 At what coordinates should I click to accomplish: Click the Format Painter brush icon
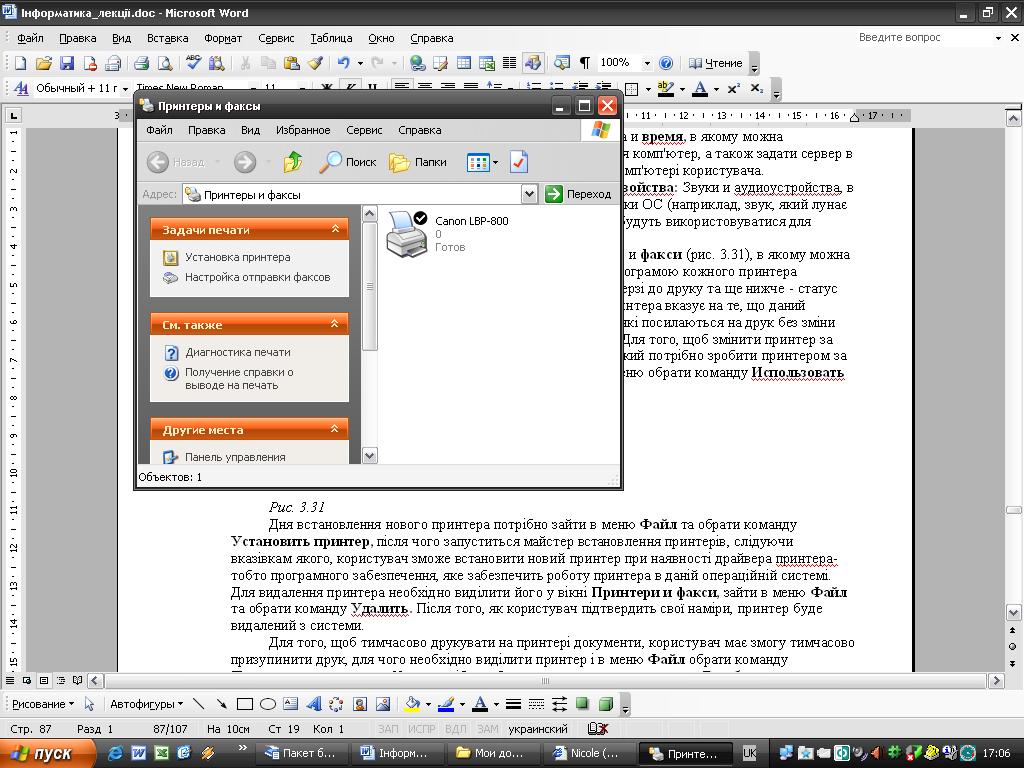point(315,63)
